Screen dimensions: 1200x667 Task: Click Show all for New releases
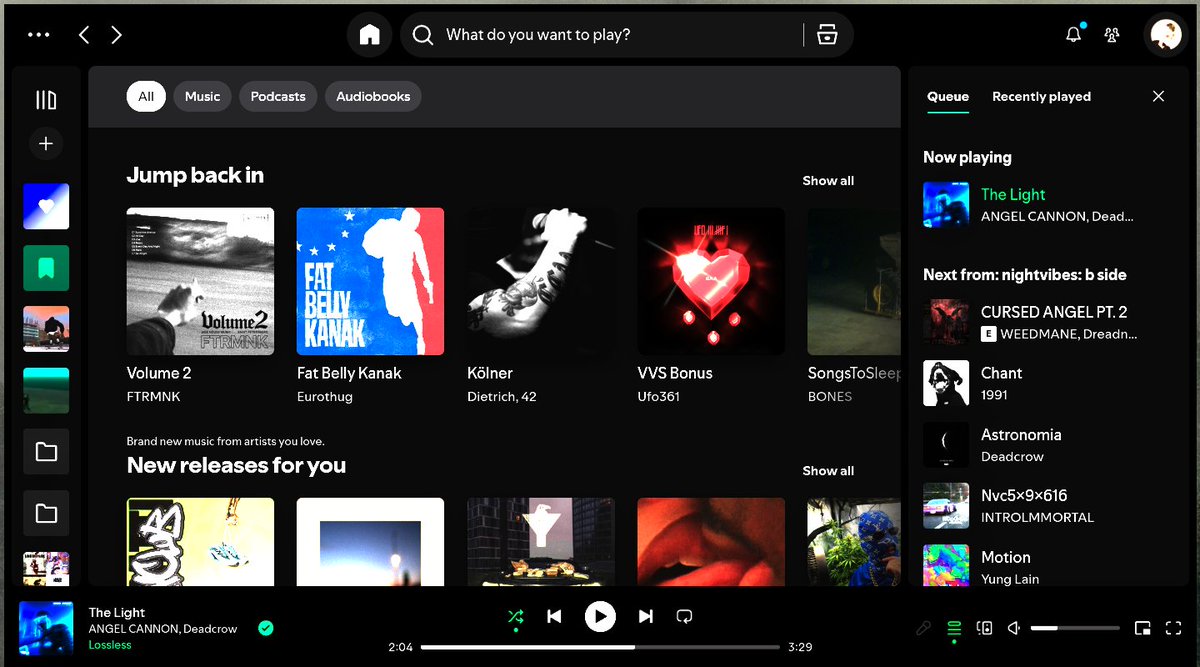click(x=828, y=471)
